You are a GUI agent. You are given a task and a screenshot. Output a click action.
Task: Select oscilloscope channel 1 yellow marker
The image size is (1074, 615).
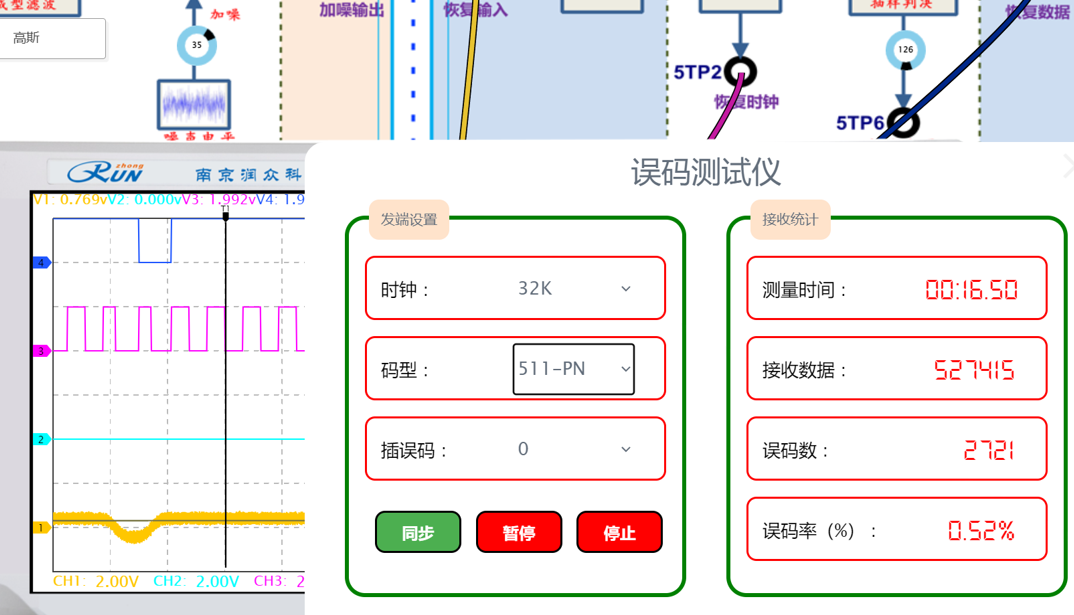click(x=41, y=527)
